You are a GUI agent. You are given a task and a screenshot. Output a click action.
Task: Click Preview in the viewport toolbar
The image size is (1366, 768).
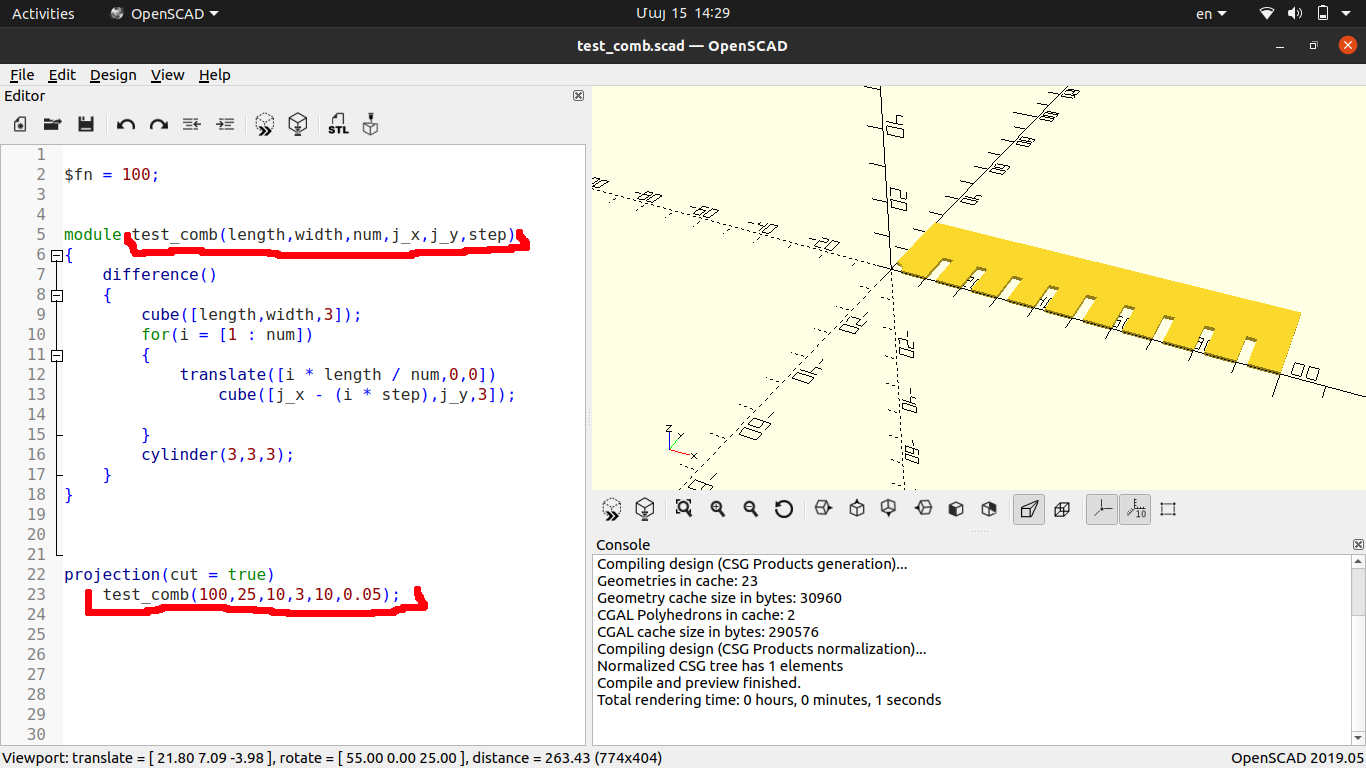pyautogui.click(x=612, y=509)
